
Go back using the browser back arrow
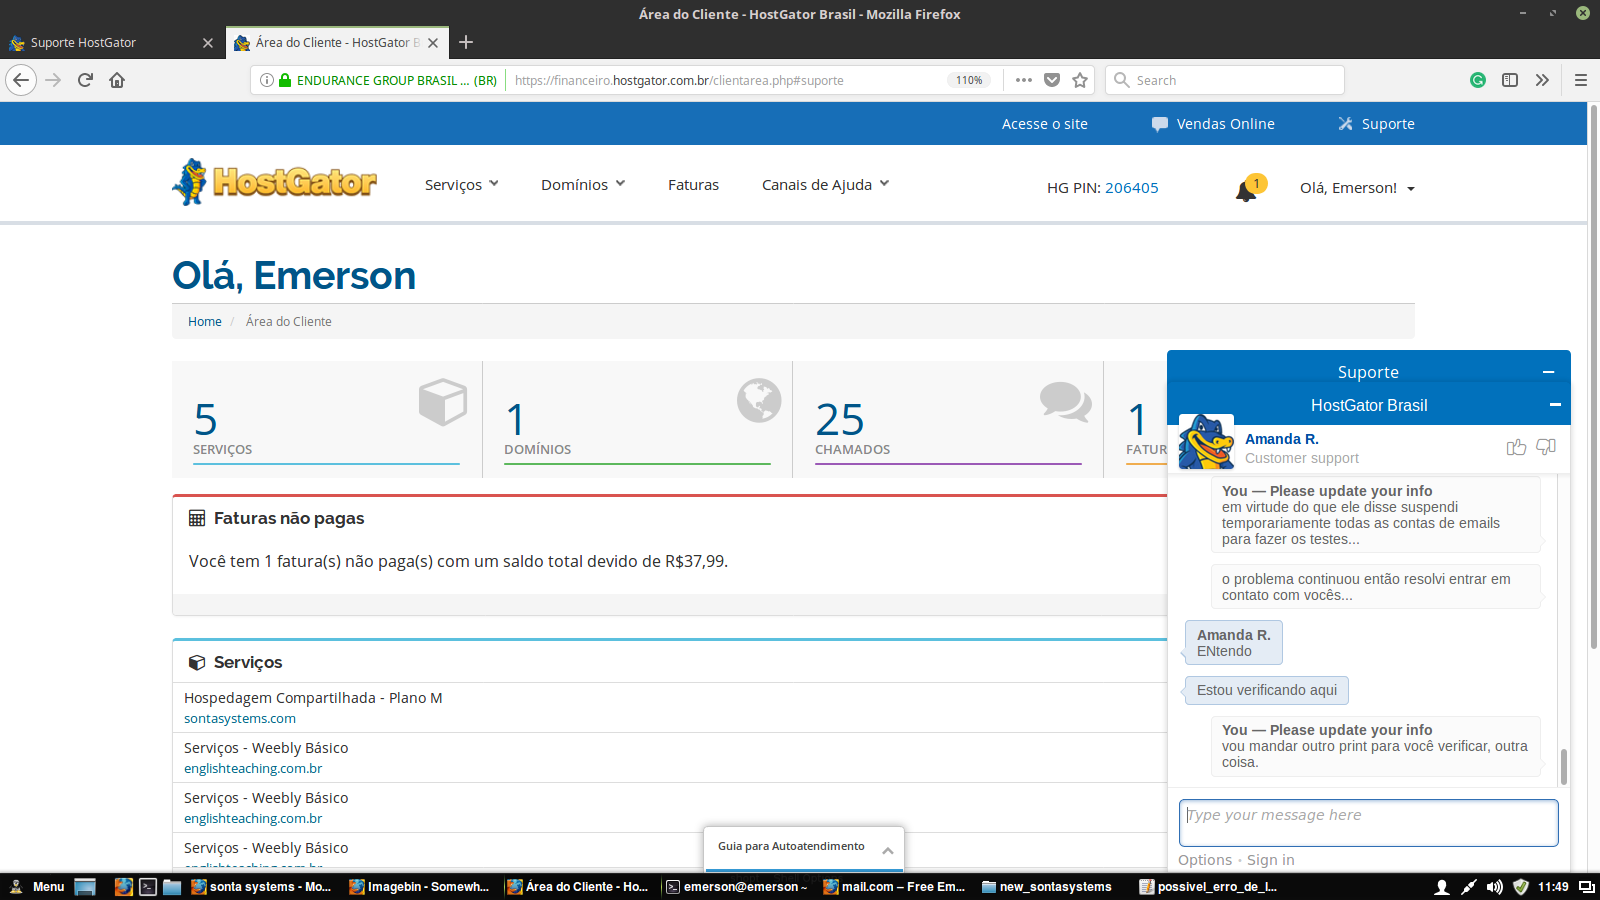coord(21,80)
